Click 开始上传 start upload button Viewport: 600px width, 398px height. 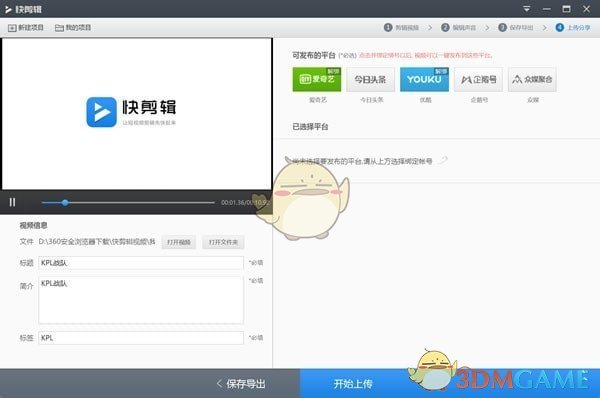[353, 383]
